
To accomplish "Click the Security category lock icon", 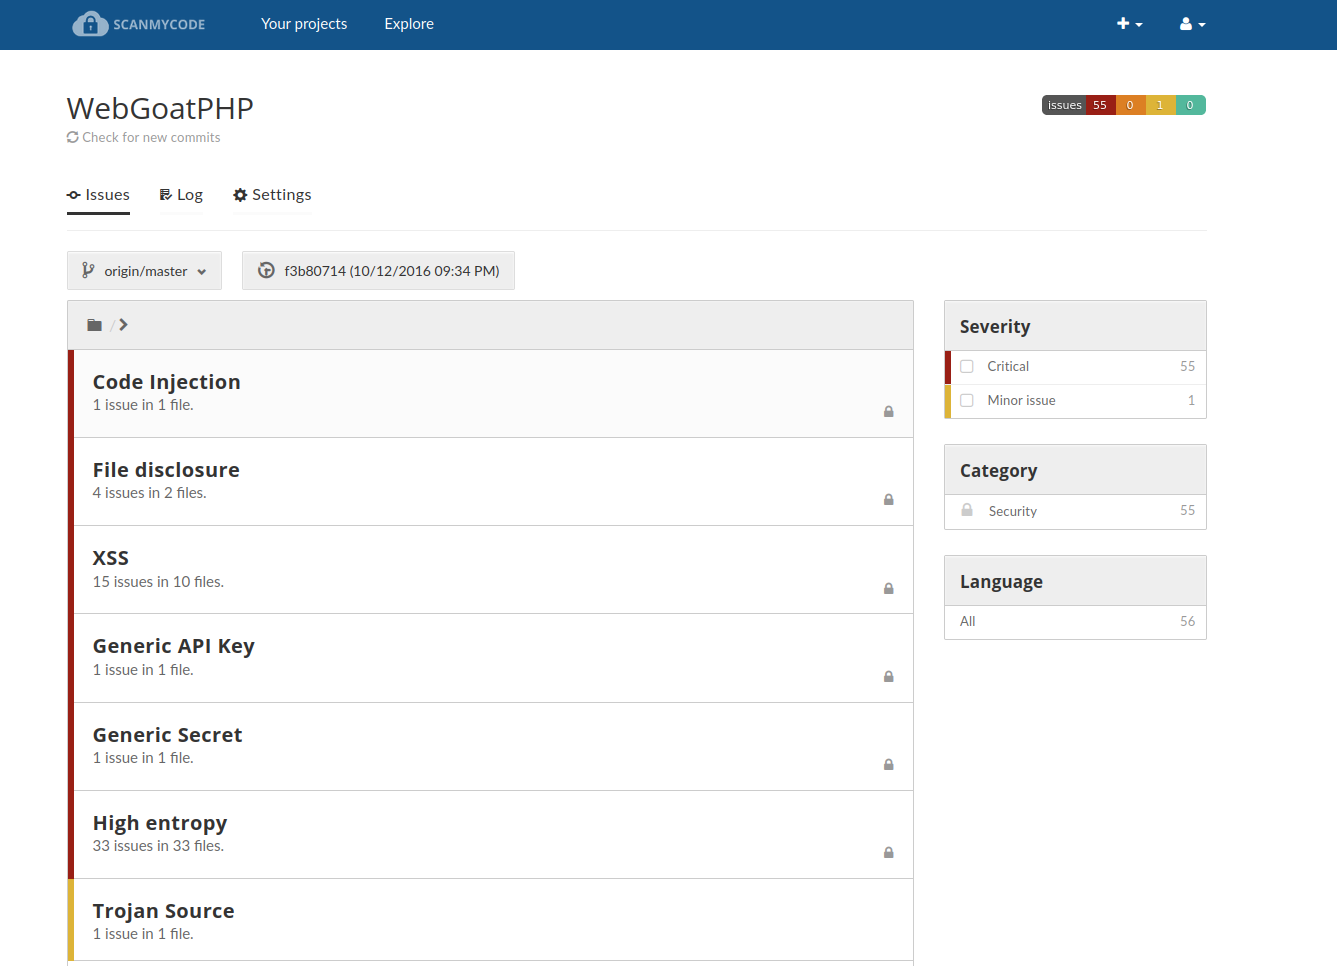I will pyautogui.click(x=967, y=510).
